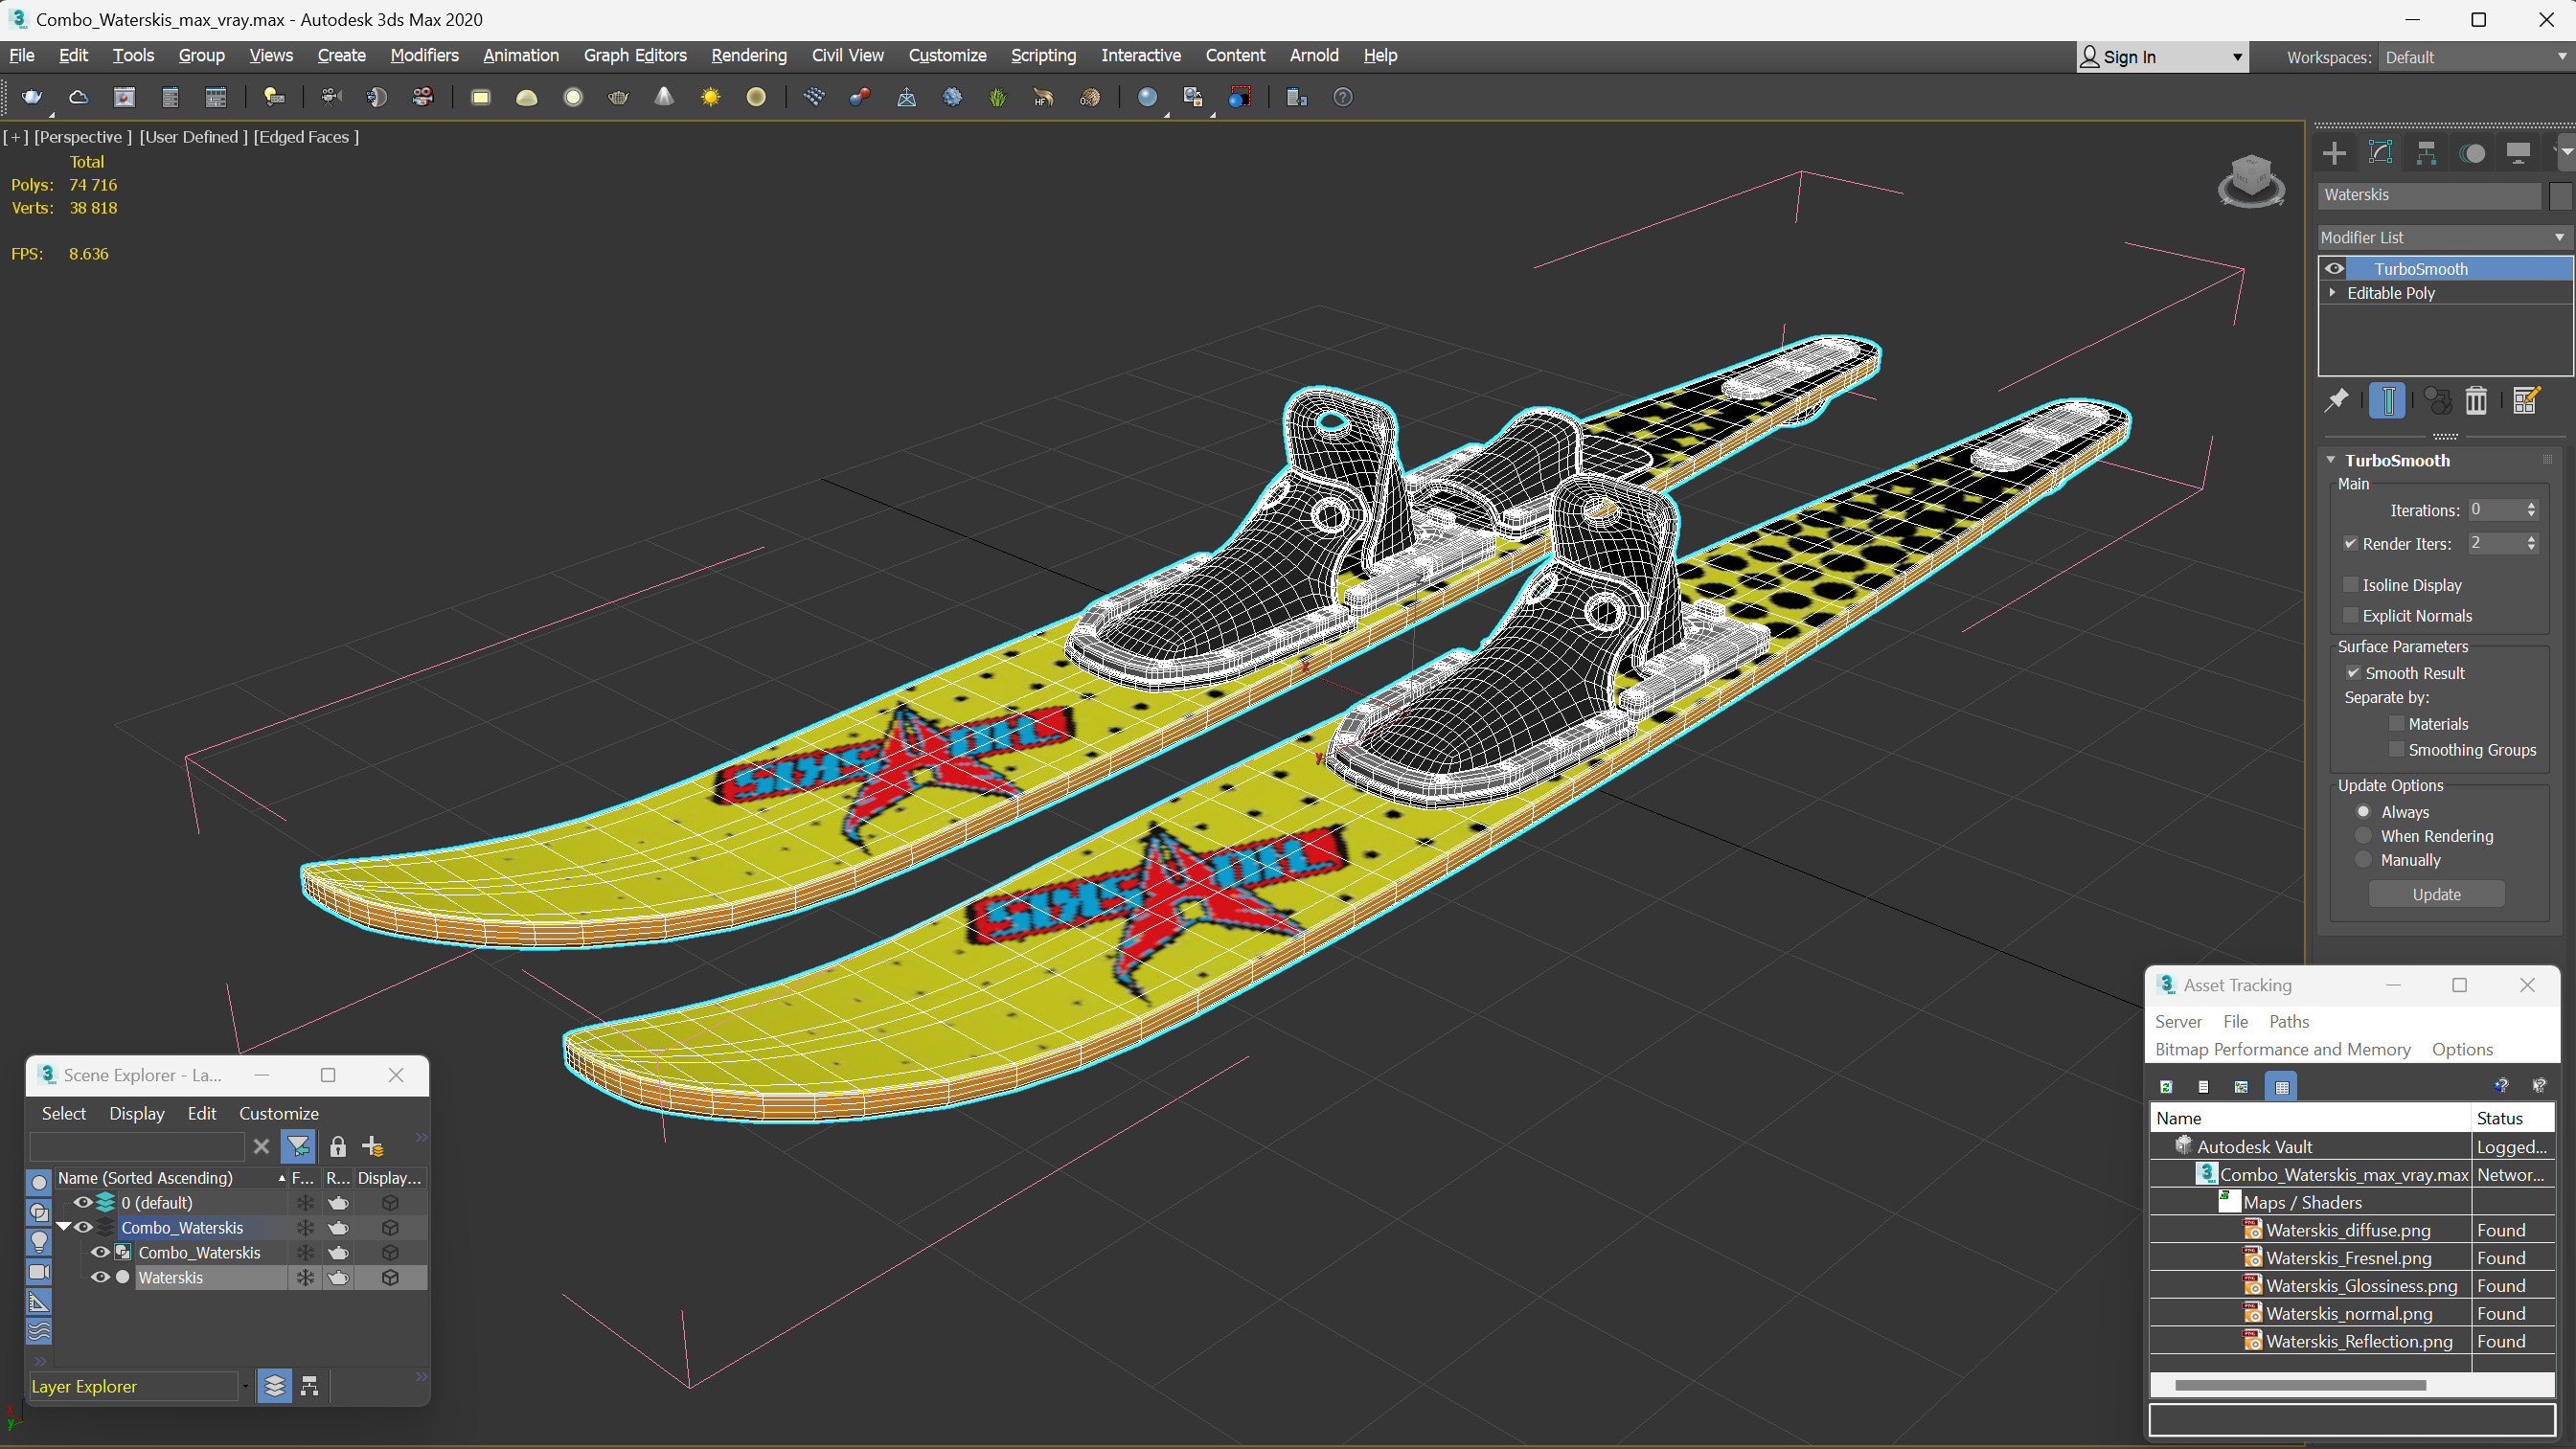Open Paths menu in Asset Tracking
Screen dimensions: 2576x1449
tap(2288, 1021)
